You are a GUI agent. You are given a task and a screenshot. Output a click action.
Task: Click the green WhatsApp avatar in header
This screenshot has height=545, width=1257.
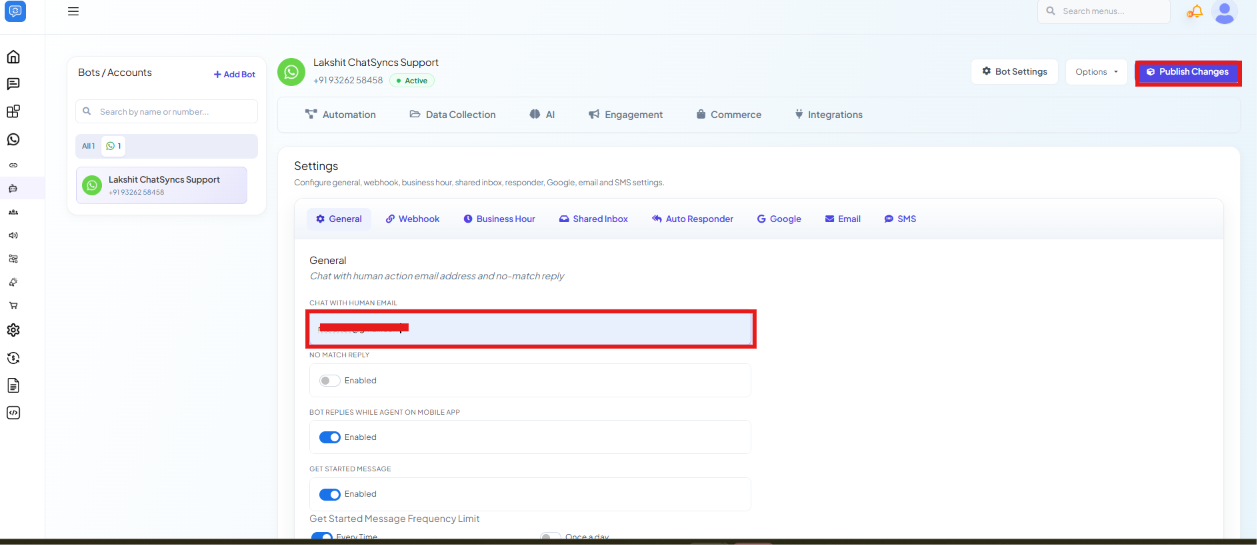point(291,72)
